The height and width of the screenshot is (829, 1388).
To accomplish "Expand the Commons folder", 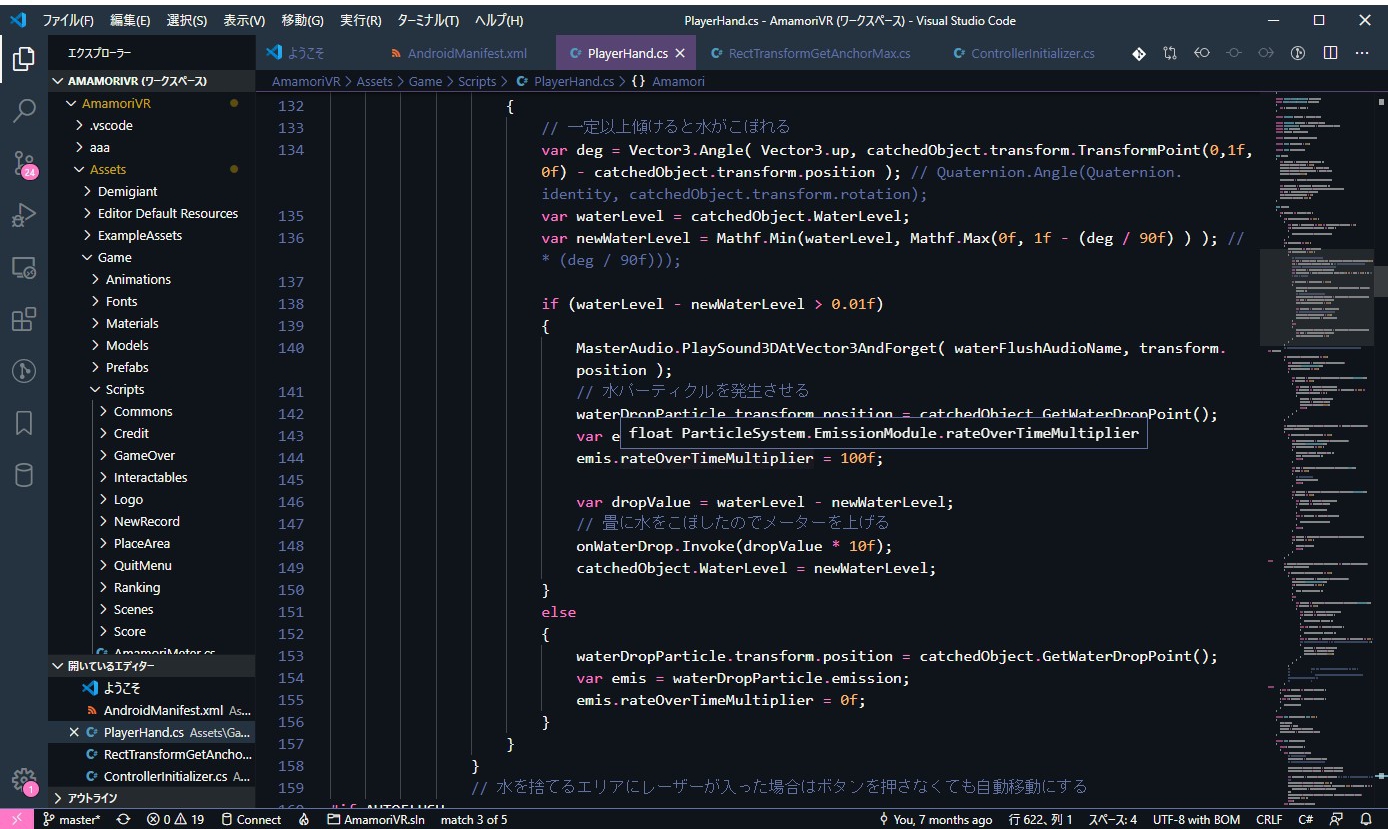I will click(150, 411).
